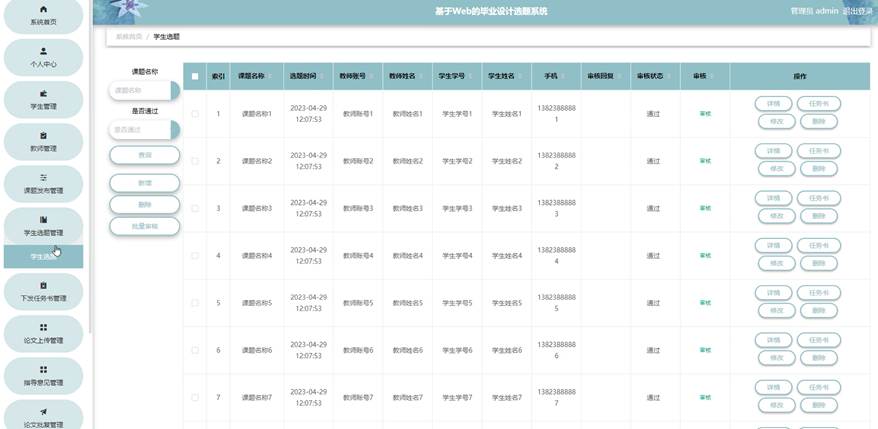Click the 查询 search button
Viewport: 878px width, 429px height.
[144, 155]
